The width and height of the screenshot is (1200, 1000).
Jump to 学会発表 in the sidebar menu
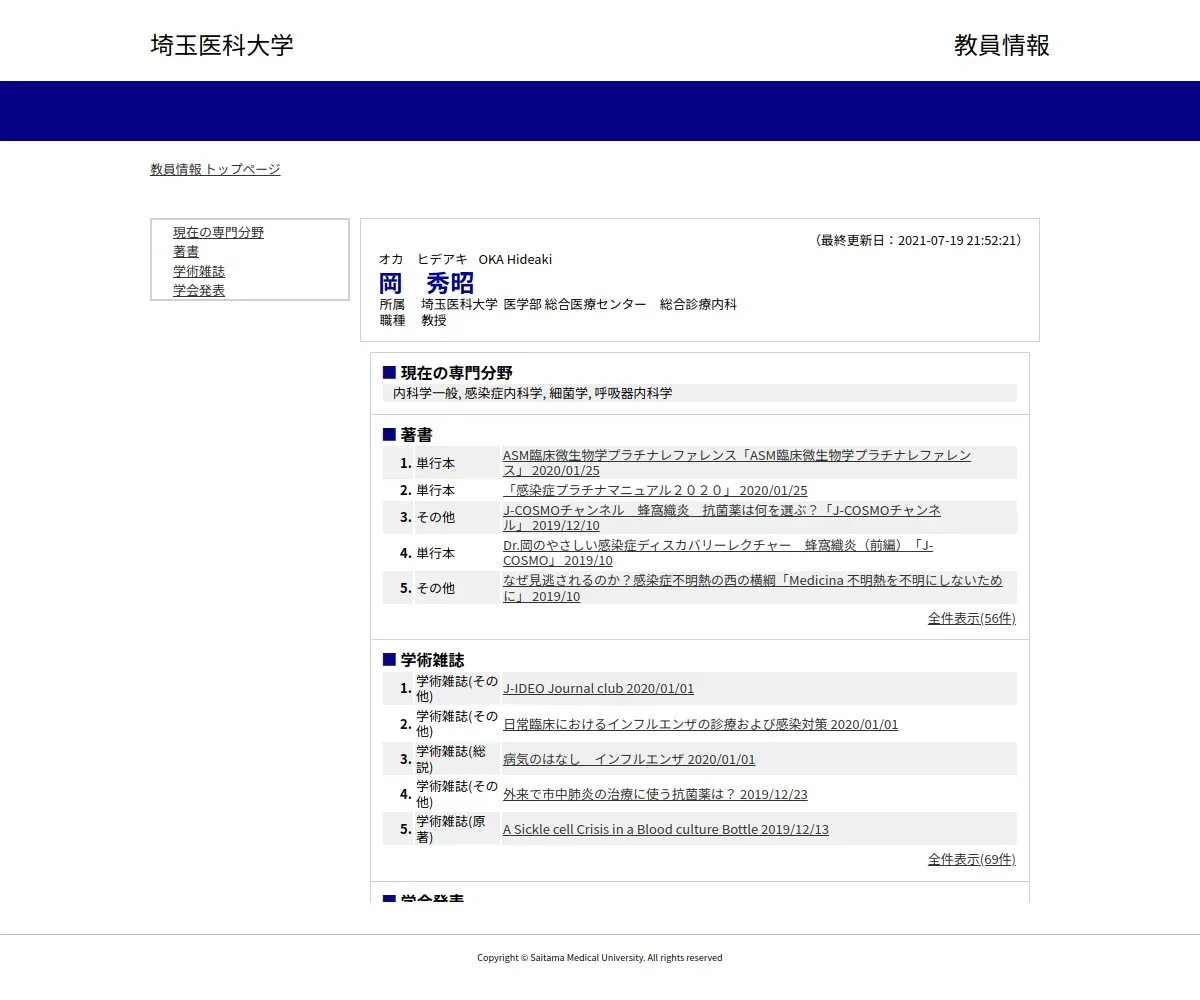tap(199, 290)
